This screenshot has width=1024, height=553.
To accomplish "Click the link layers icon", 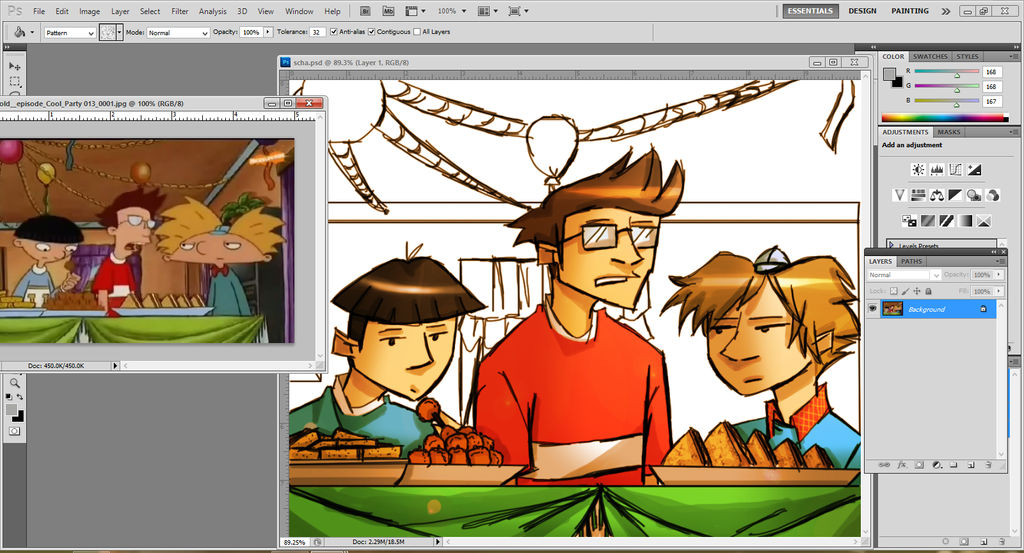I will [884, 465].
